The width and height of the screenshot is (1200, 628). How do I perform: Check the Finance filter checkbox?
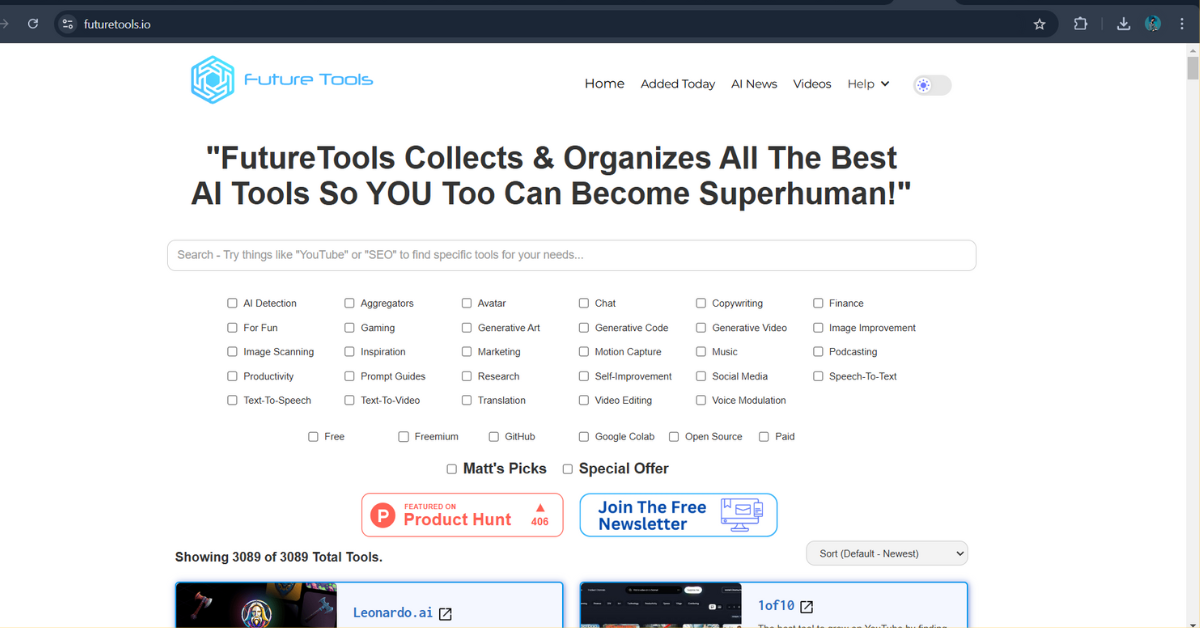[x=818, y=303]
